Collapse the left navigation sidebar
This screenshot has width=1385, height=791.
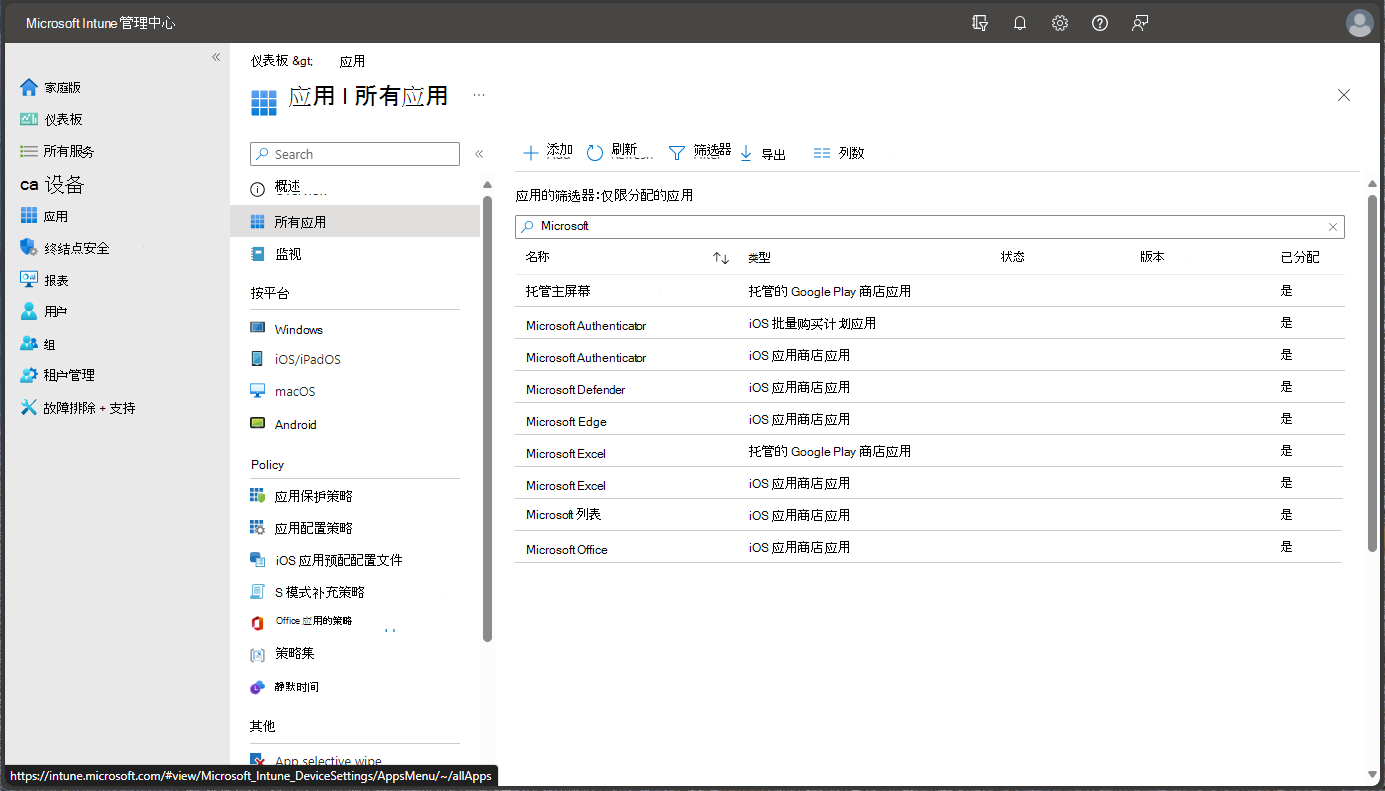[216, 57]
